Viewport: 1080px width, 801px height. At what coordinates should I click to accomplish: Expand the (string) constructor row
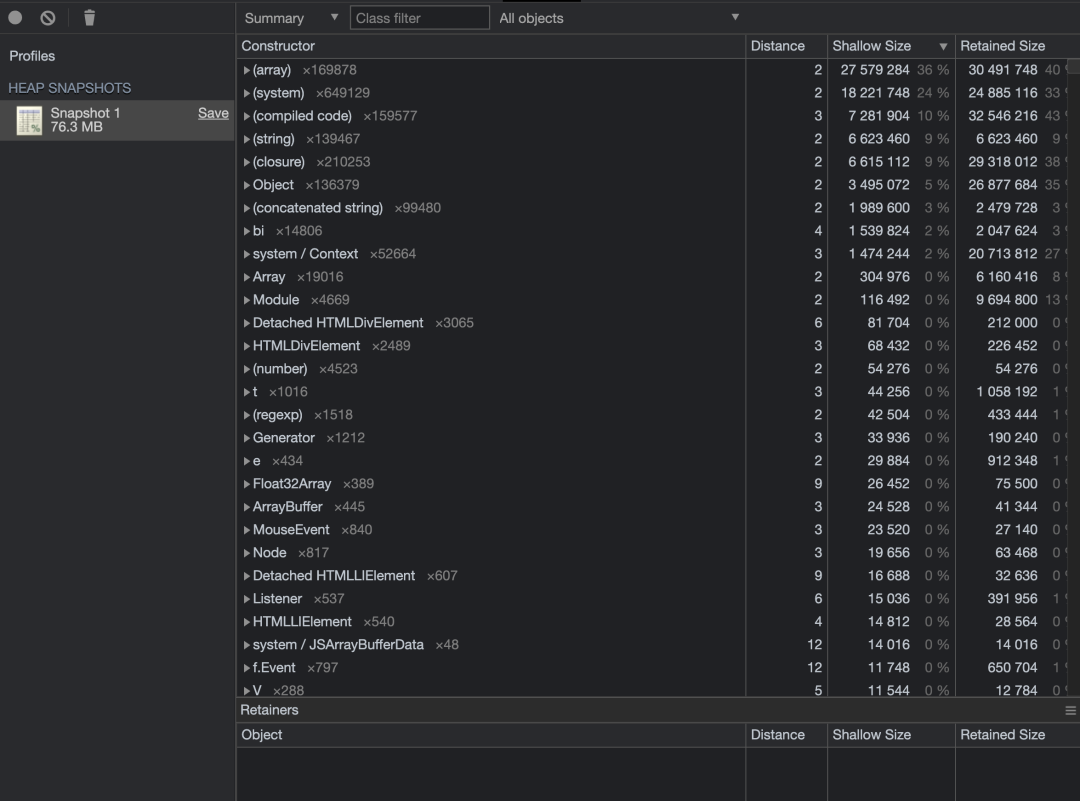click(x=247, y=139)
